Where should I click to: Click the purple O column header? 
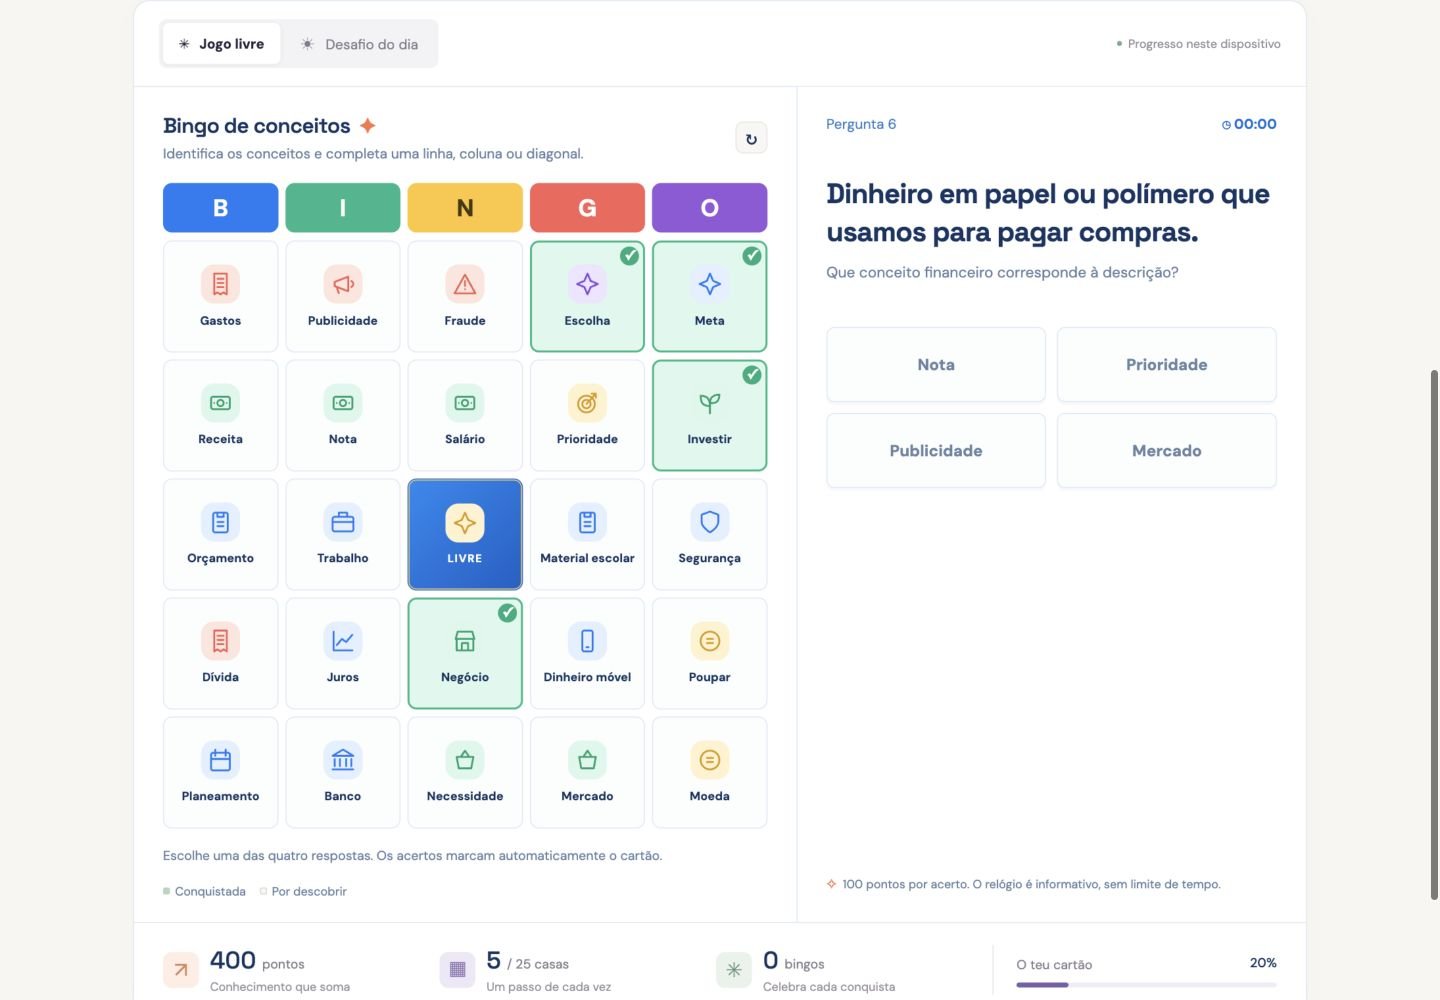(709, 208)
